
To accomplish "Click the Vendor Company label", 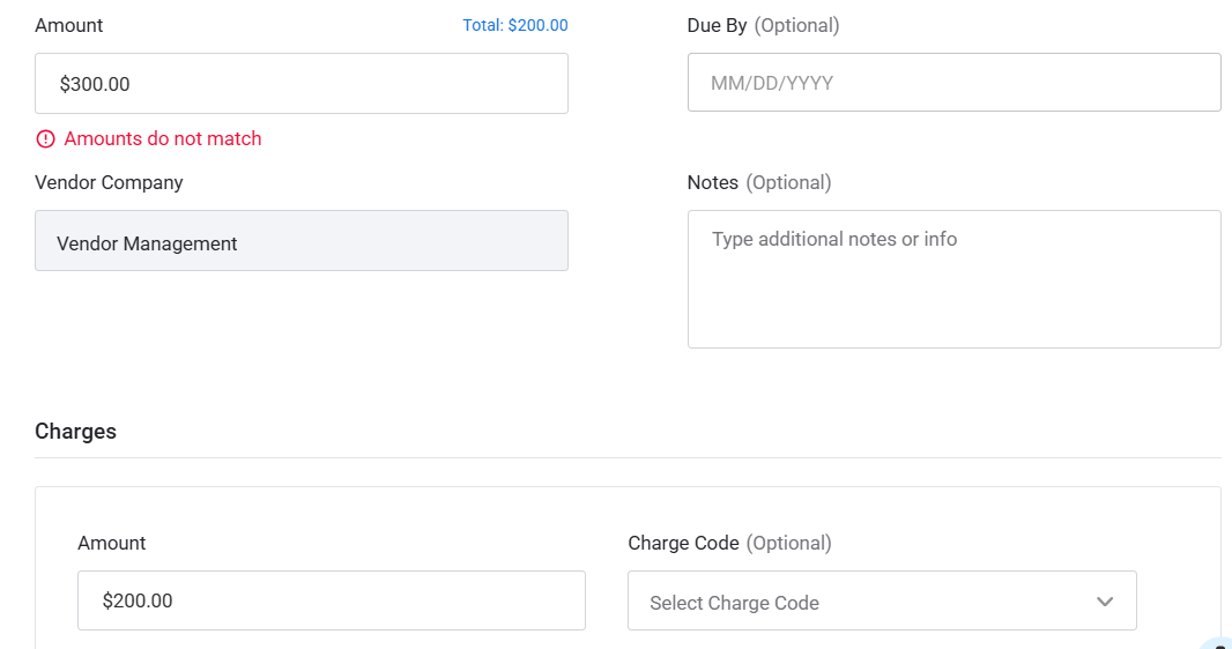I will pyautogui.click(x=109, y=182).
